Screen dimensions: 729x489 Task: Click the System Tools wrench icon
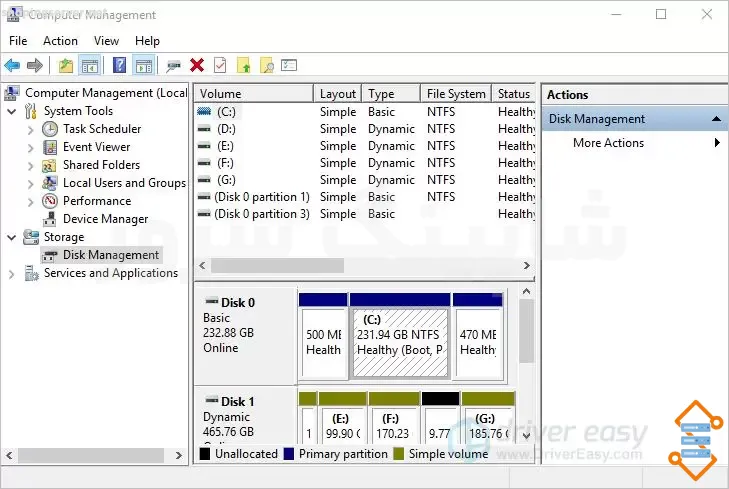tap(31, 111)
